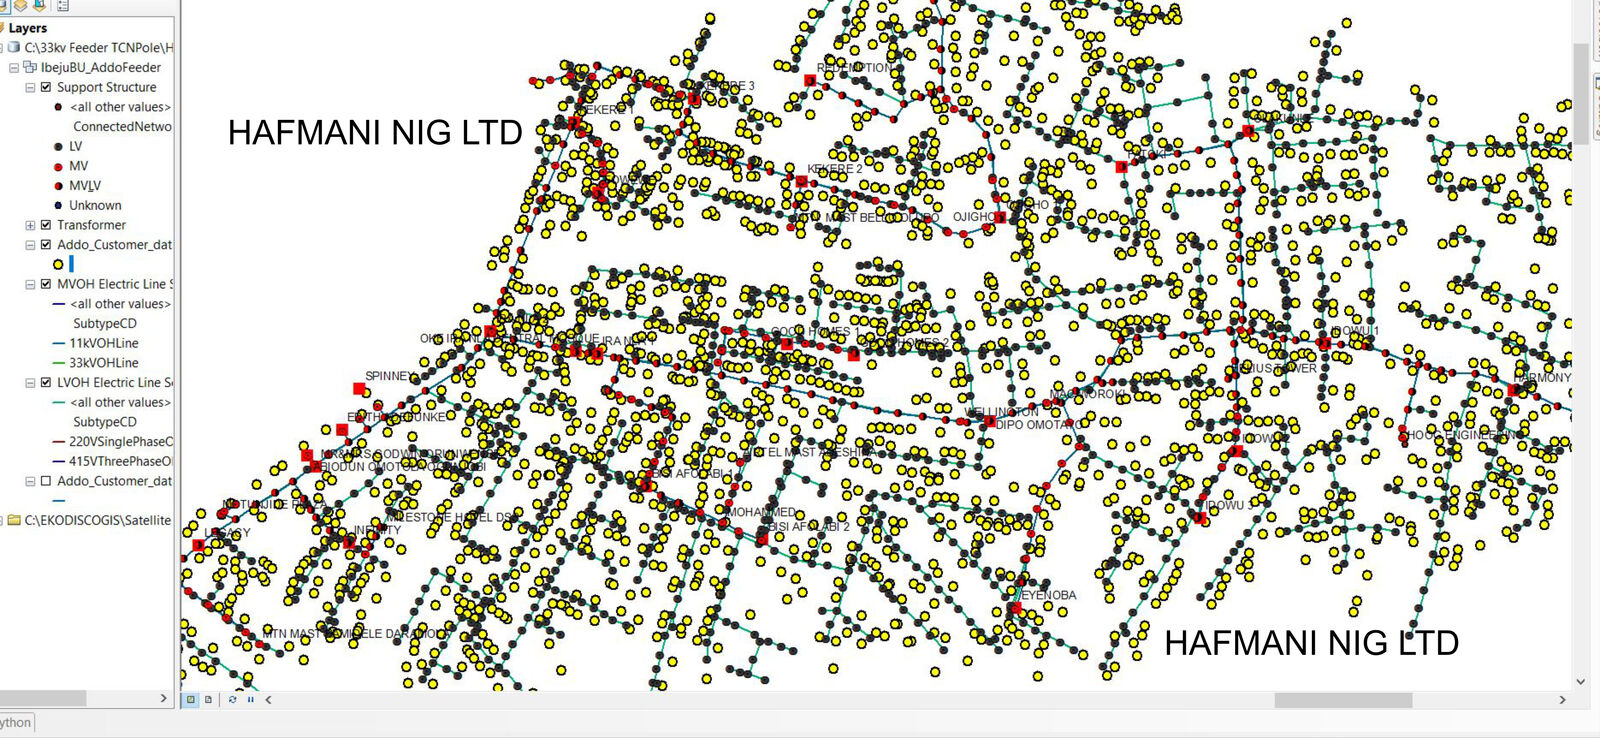Click the ConnectedNetwo field label
The width and height of the screenshot is (1600, 738).
pyautogui.click(x=123, y=127)
